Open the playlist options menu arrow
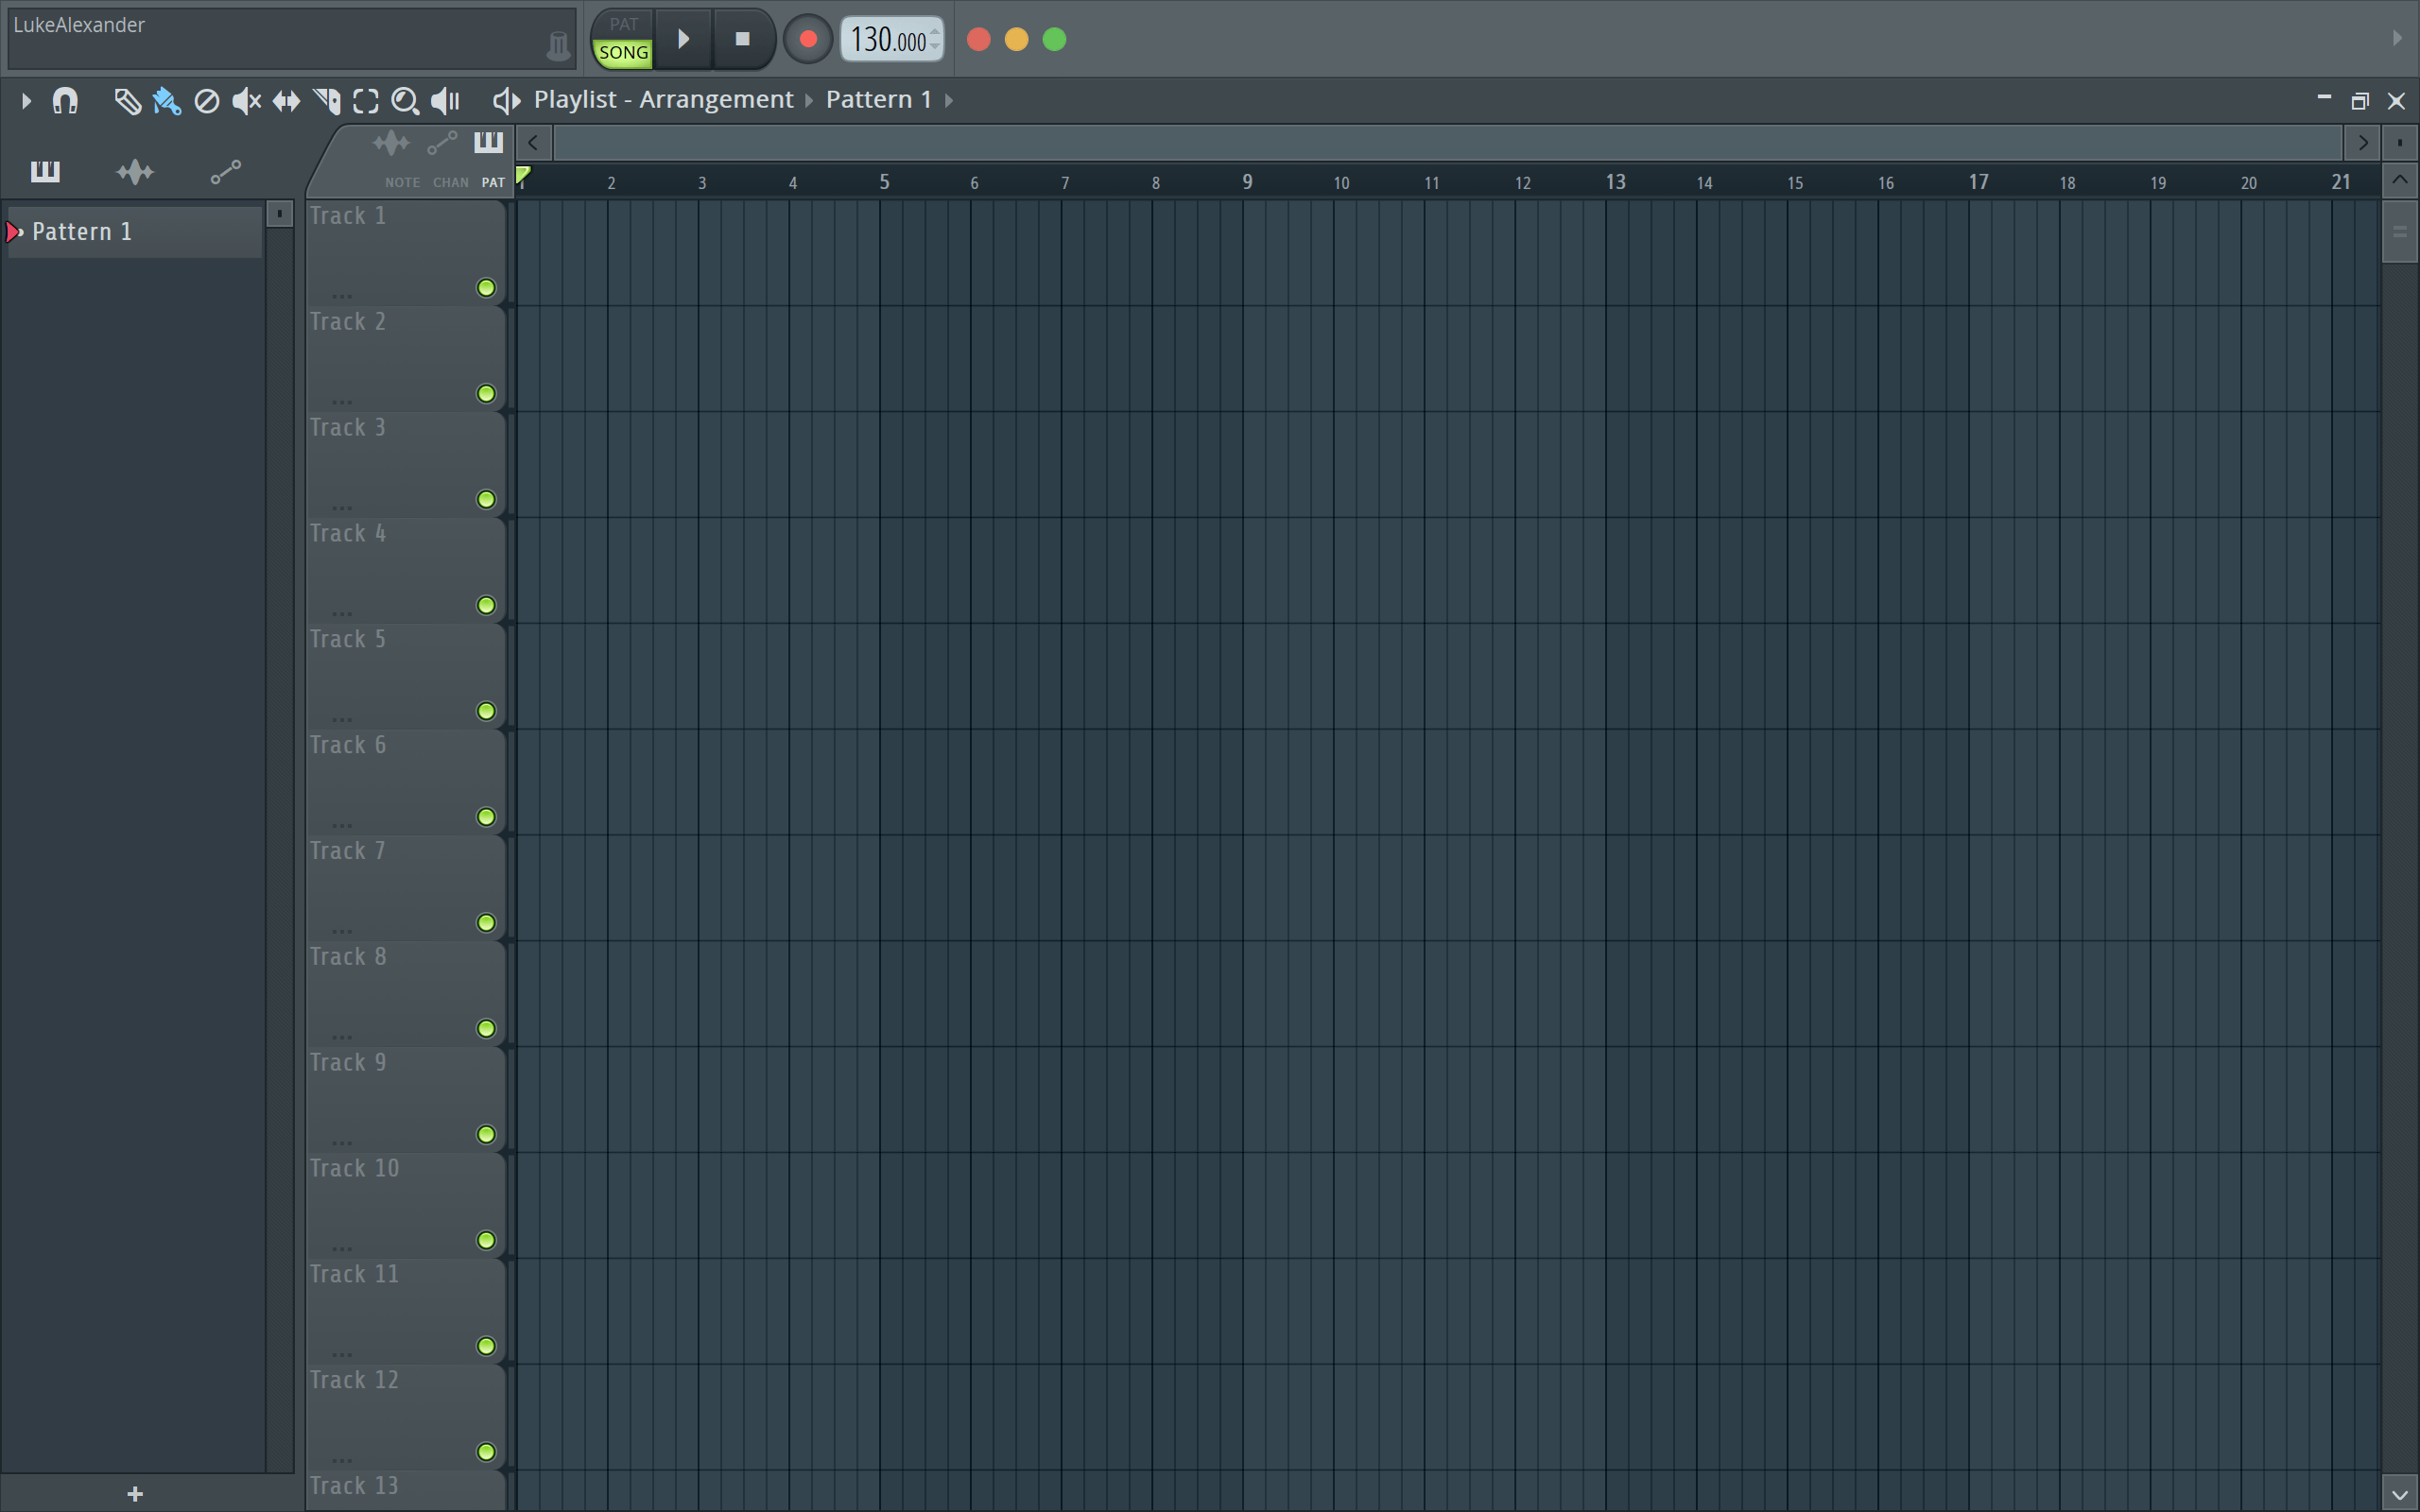The image size is (2420, 1512). 26,101
